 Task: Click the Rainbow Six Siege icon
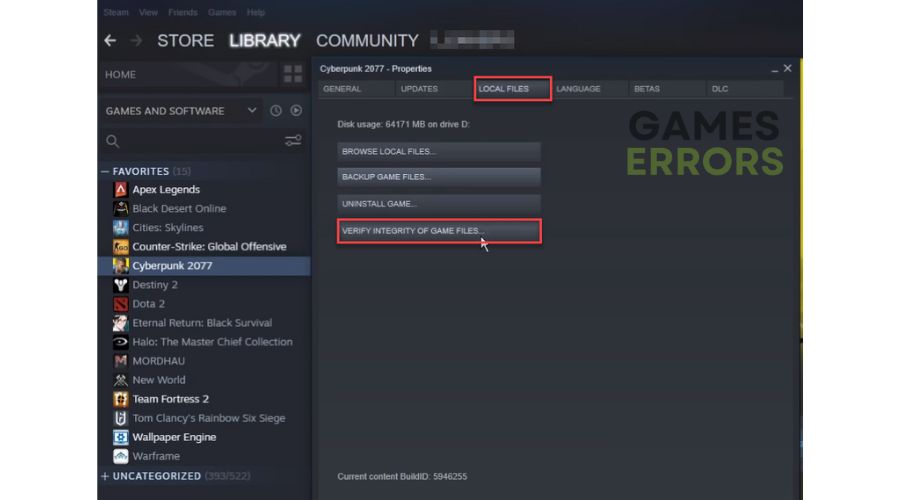pos(121,418)
